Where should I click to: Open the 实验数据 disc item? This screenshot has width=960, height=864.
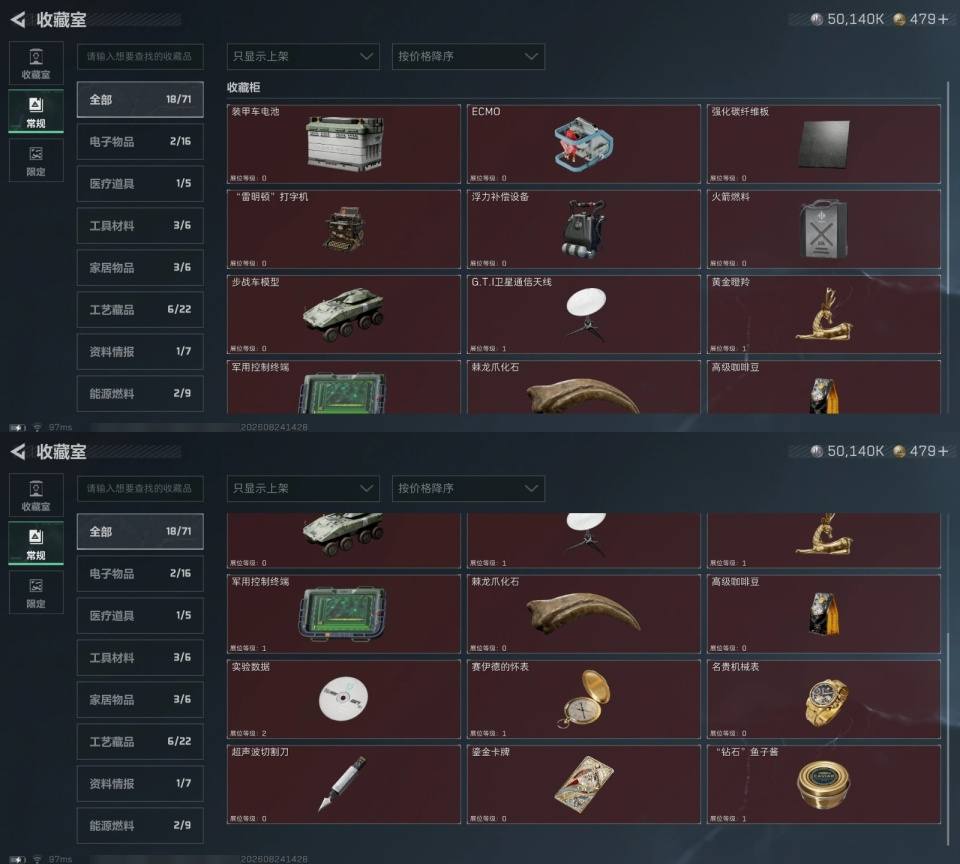pos(343,699)
